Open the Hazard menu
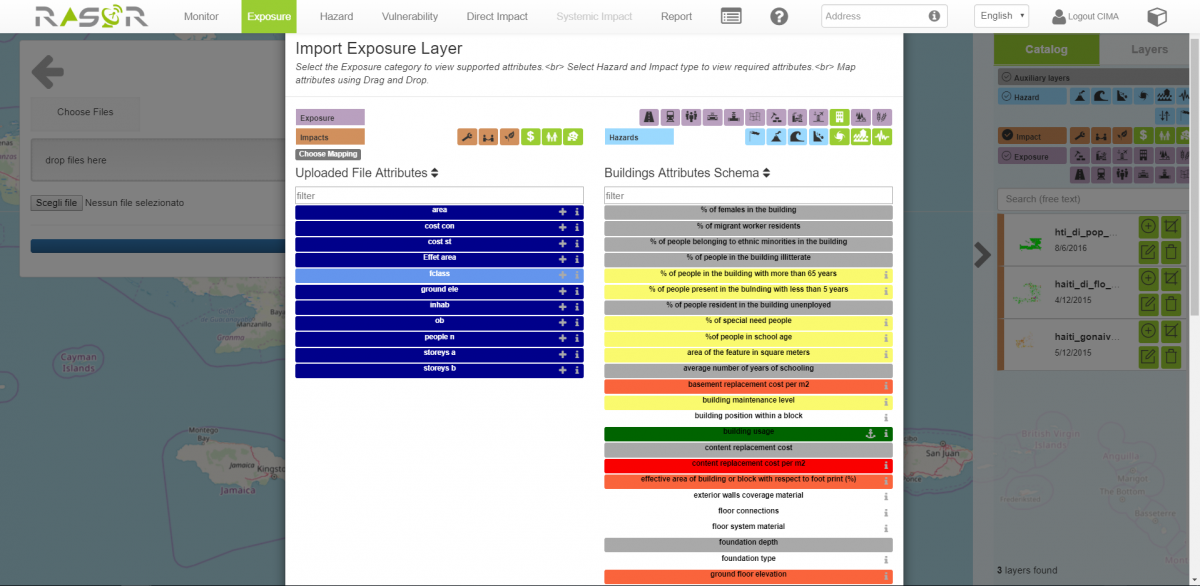 336,16
